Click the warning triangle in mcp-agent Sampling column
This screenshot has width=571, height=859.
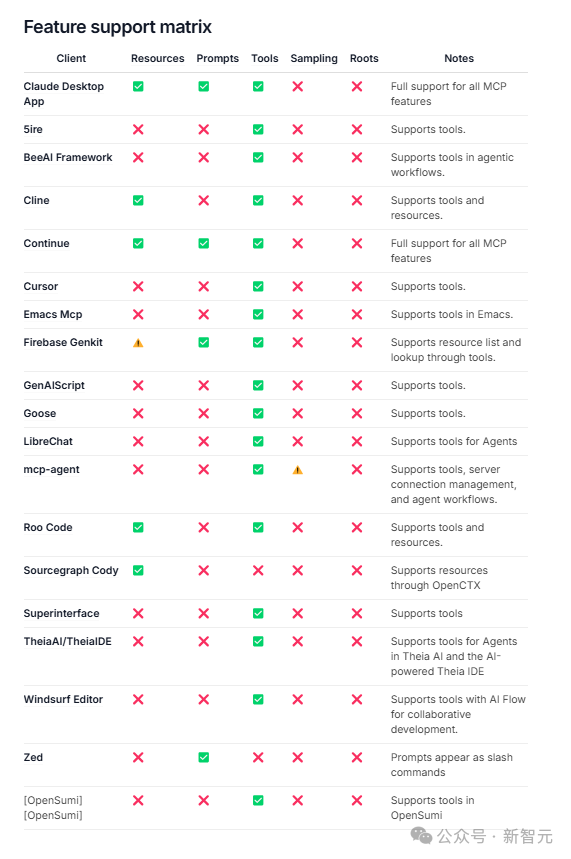pos(298,470)
